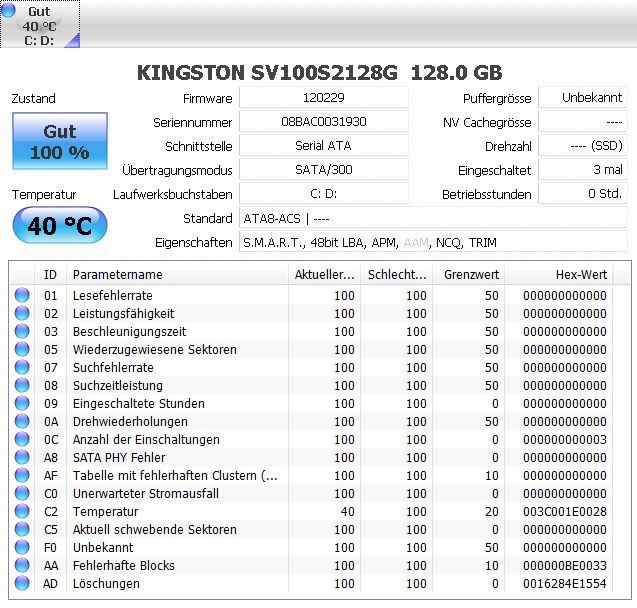Click status orb of Eingeschaltete Stunden row
Viewport: 637px width, 608px height.
pyautogui.click(x=22, y=403)
